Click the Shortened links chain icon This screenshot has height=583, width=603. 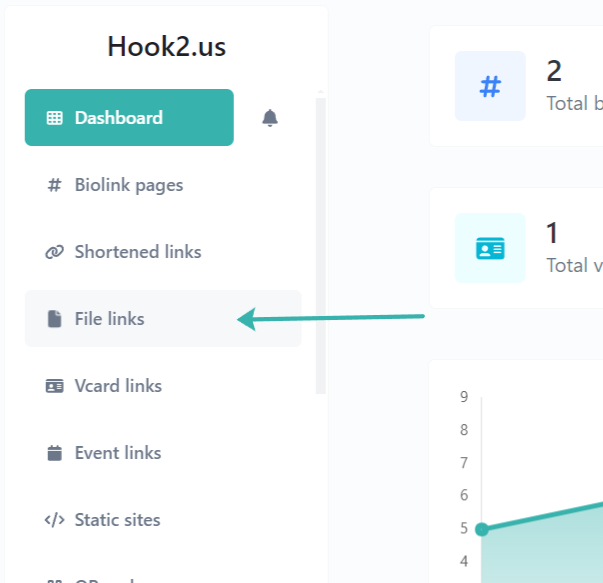[54, 252]
